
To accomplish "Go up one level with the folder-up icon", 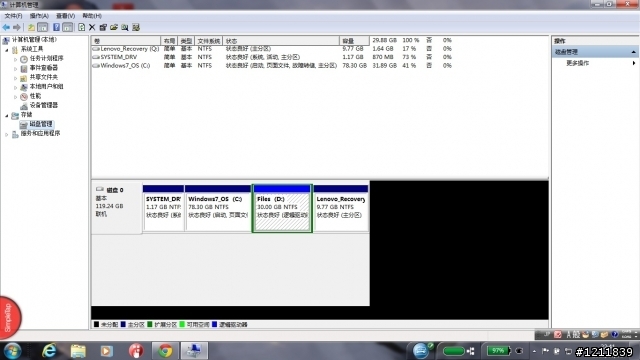I will [31, 27].
